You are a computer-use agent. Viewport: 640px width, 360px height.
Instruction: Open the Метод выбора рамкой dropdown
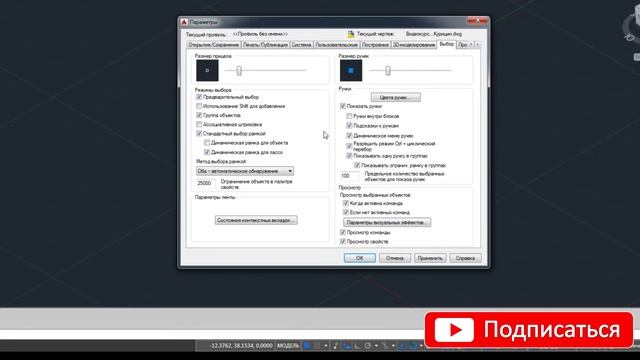click(245, 171)
